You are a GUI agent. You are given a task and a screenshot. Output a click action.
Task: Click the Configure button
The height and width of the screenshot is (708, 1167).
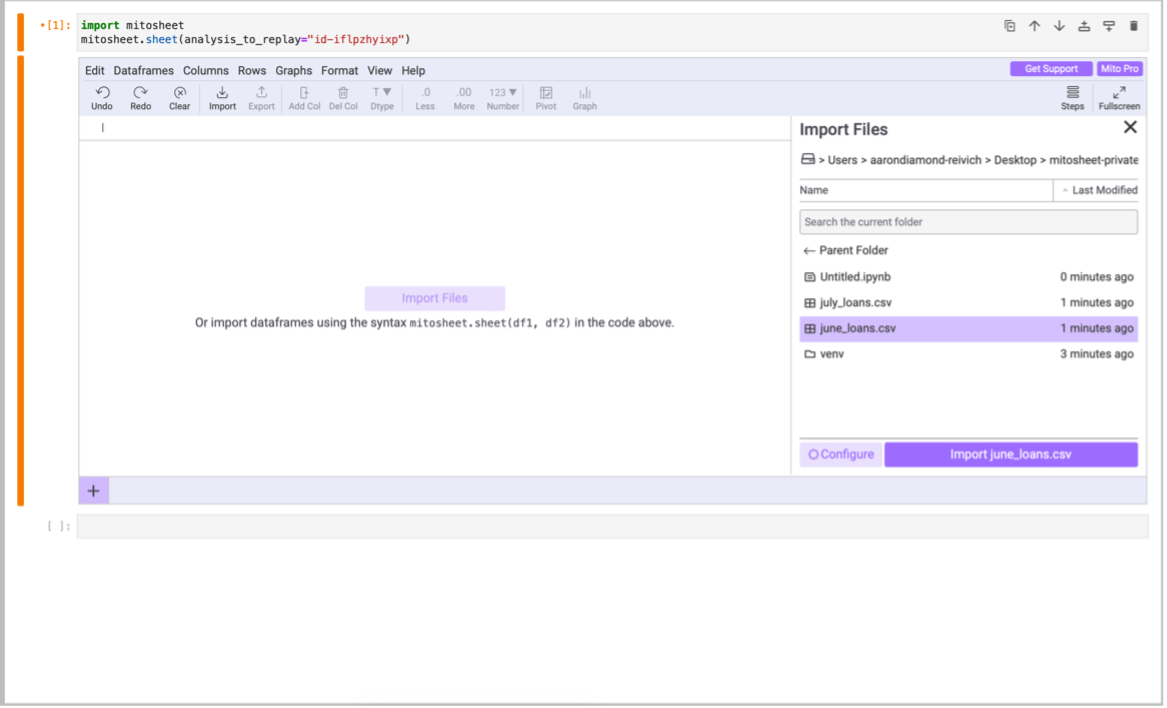tap(841, 454)
